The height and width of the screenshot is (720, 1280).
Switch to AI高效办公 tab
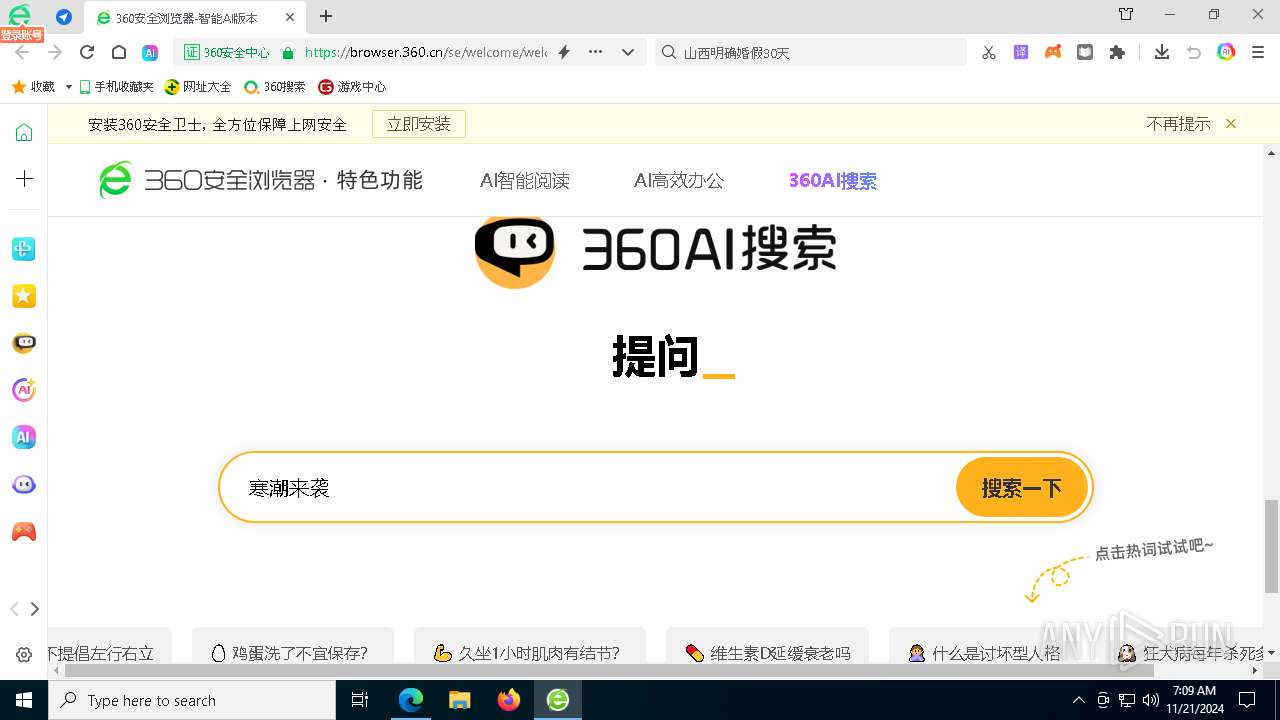pyautogui.click(x=679, y=181)
